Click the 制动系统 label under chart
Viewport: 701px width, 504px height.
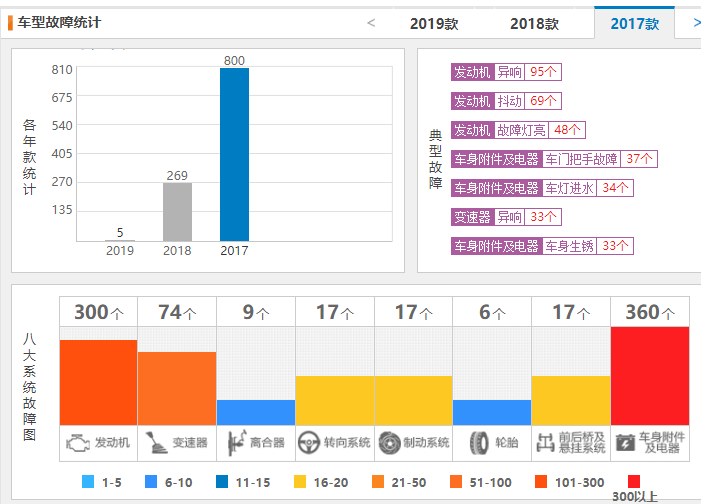tap(426, 443)
